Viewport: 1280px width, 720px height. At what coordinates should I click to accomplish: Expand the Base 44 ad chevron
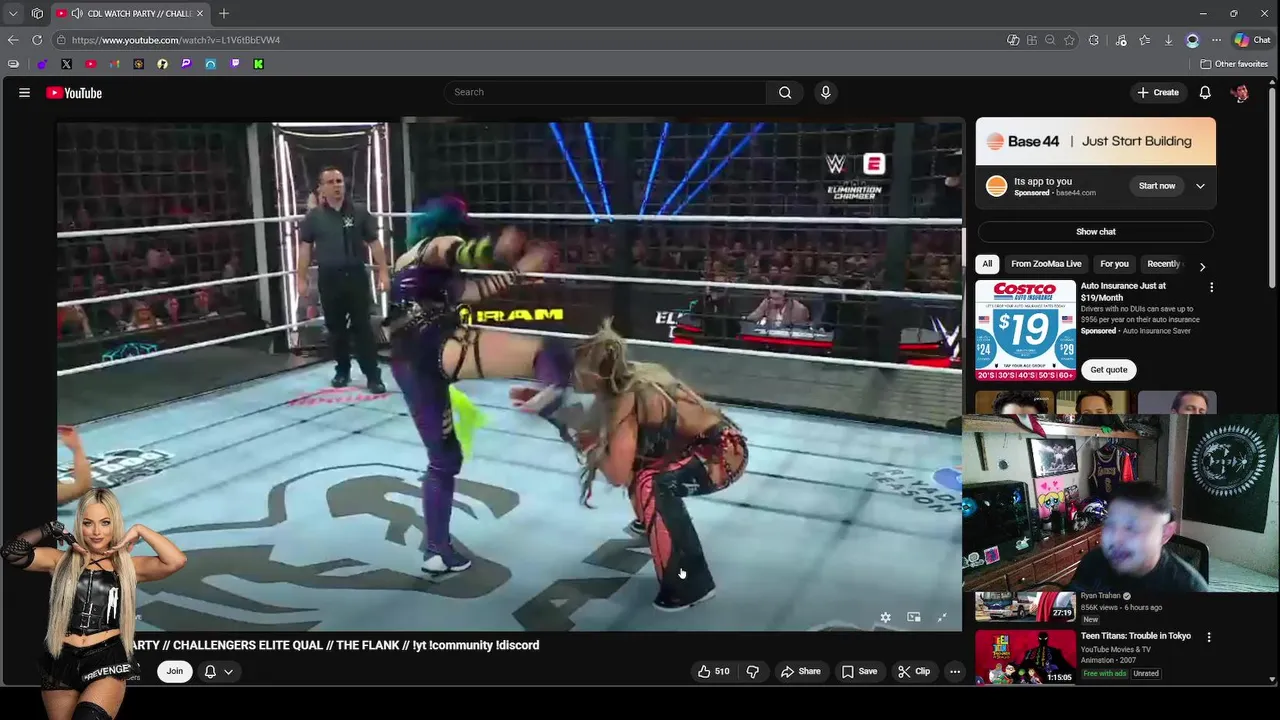1200,186
